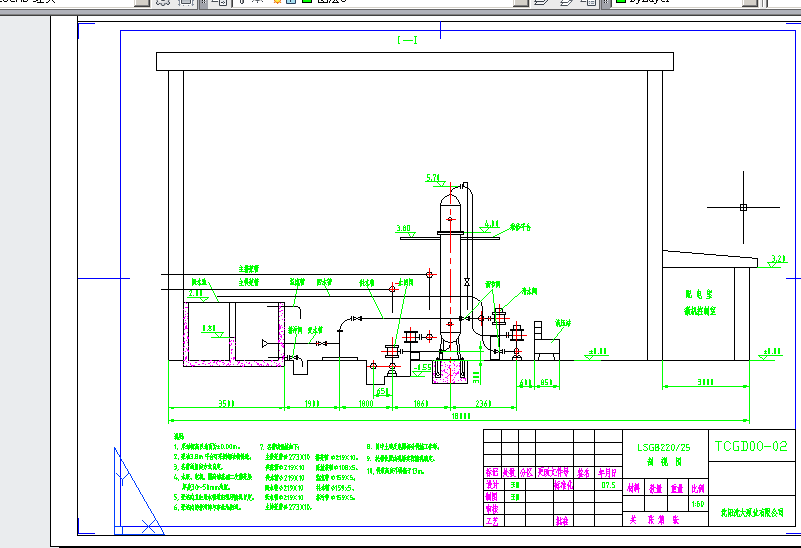Viewport: 801px width, 548px height.
Task: Select the LSGB220/25 title text
Action: click(x=664, y=448)
